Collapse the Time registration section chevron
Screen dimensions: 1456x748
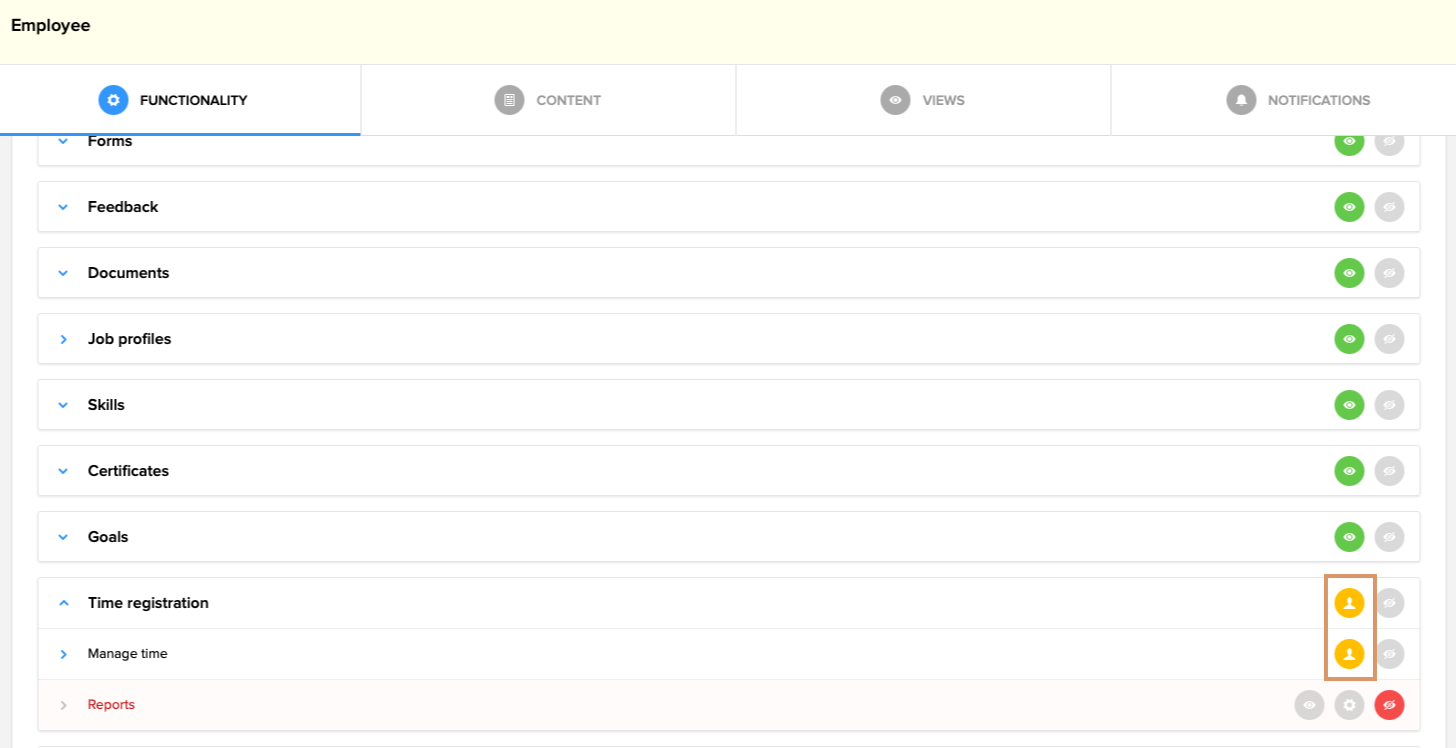click(63, 603)
